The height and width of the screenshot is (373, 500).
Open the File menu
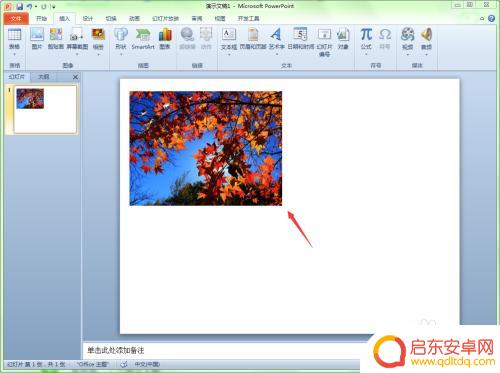[16, 18]
